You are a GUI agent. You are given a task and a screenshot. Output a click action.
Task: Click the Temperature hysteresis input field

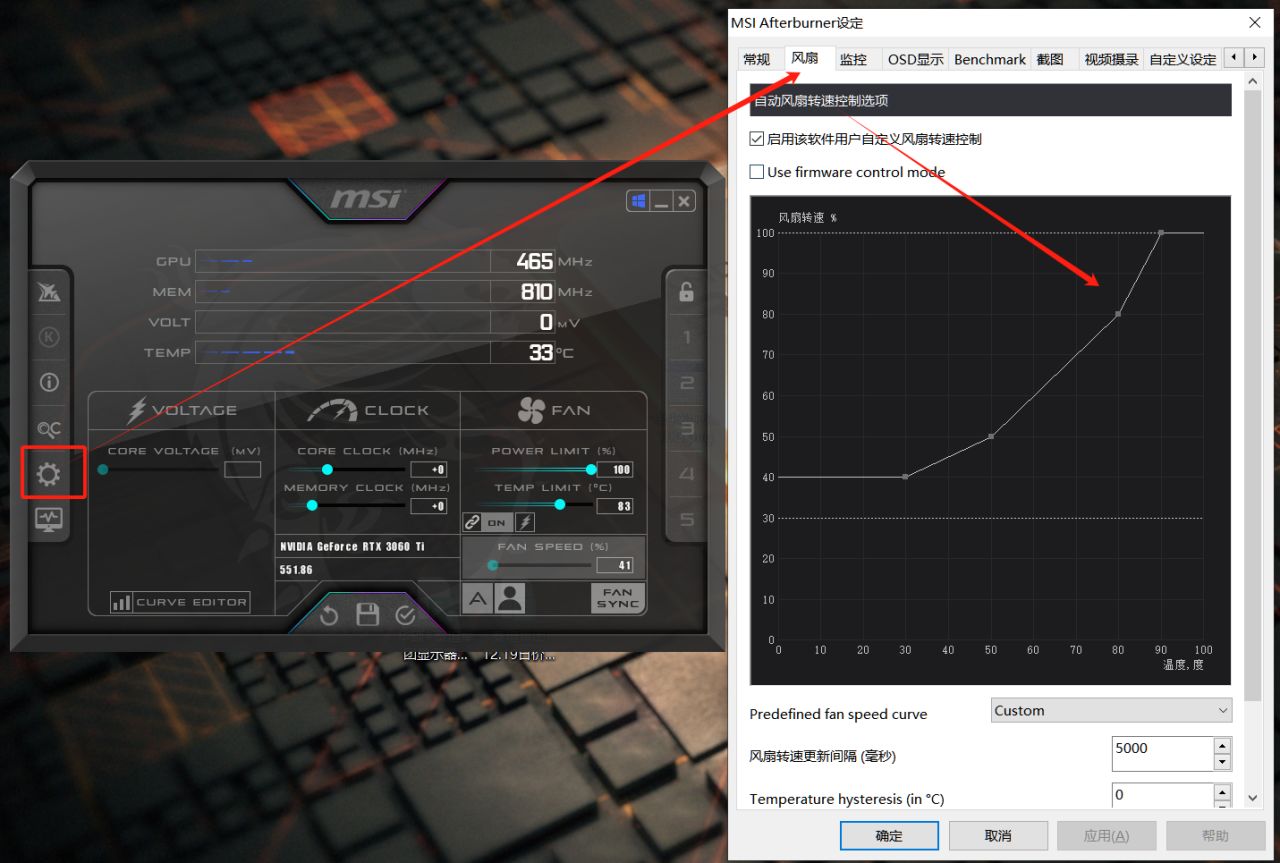[1162, 795]
